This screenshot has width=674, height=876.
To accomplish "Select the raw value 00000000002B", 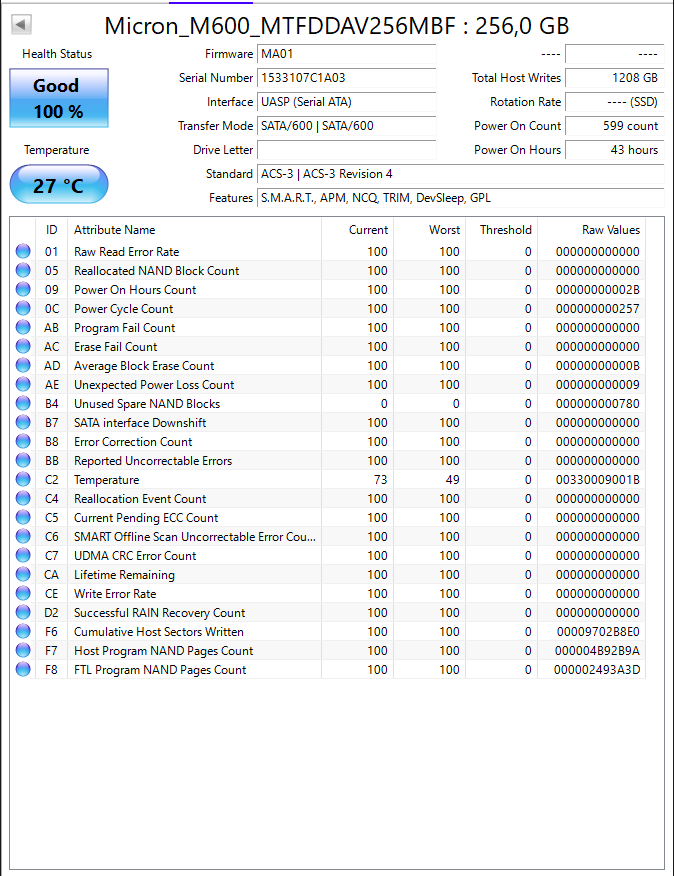I will [x=597, y=290].
